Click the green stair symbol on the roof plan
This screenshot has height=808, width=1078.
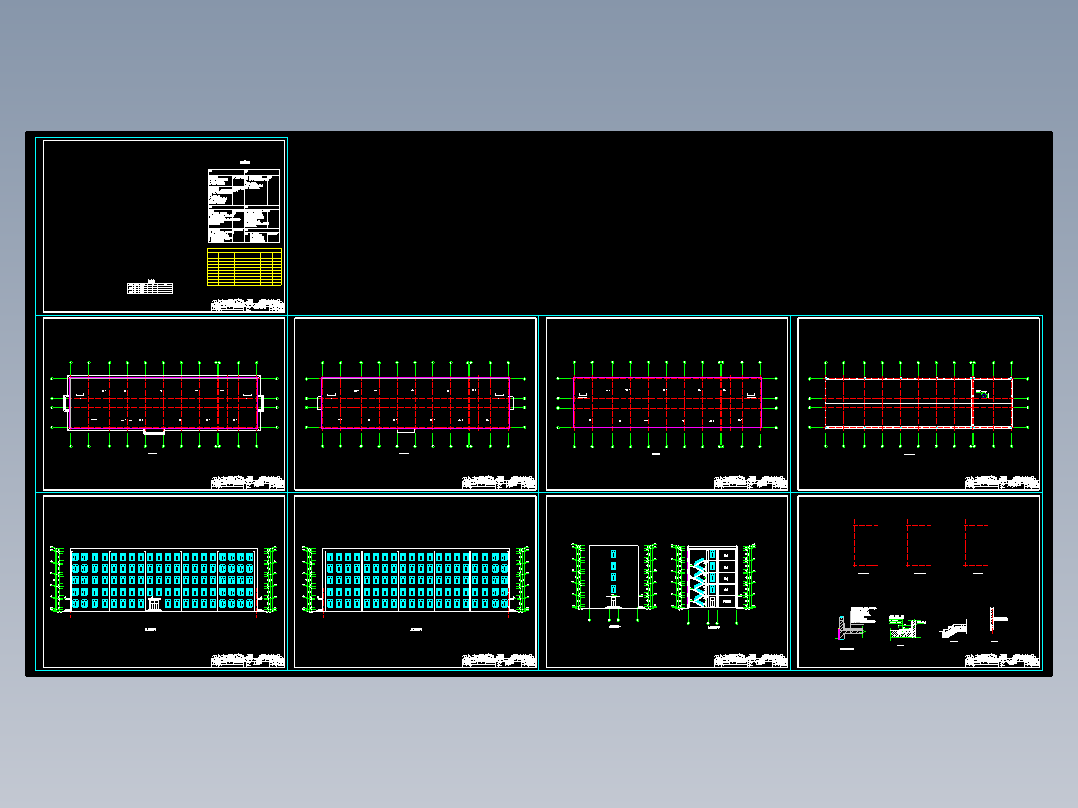pos(982,394)
